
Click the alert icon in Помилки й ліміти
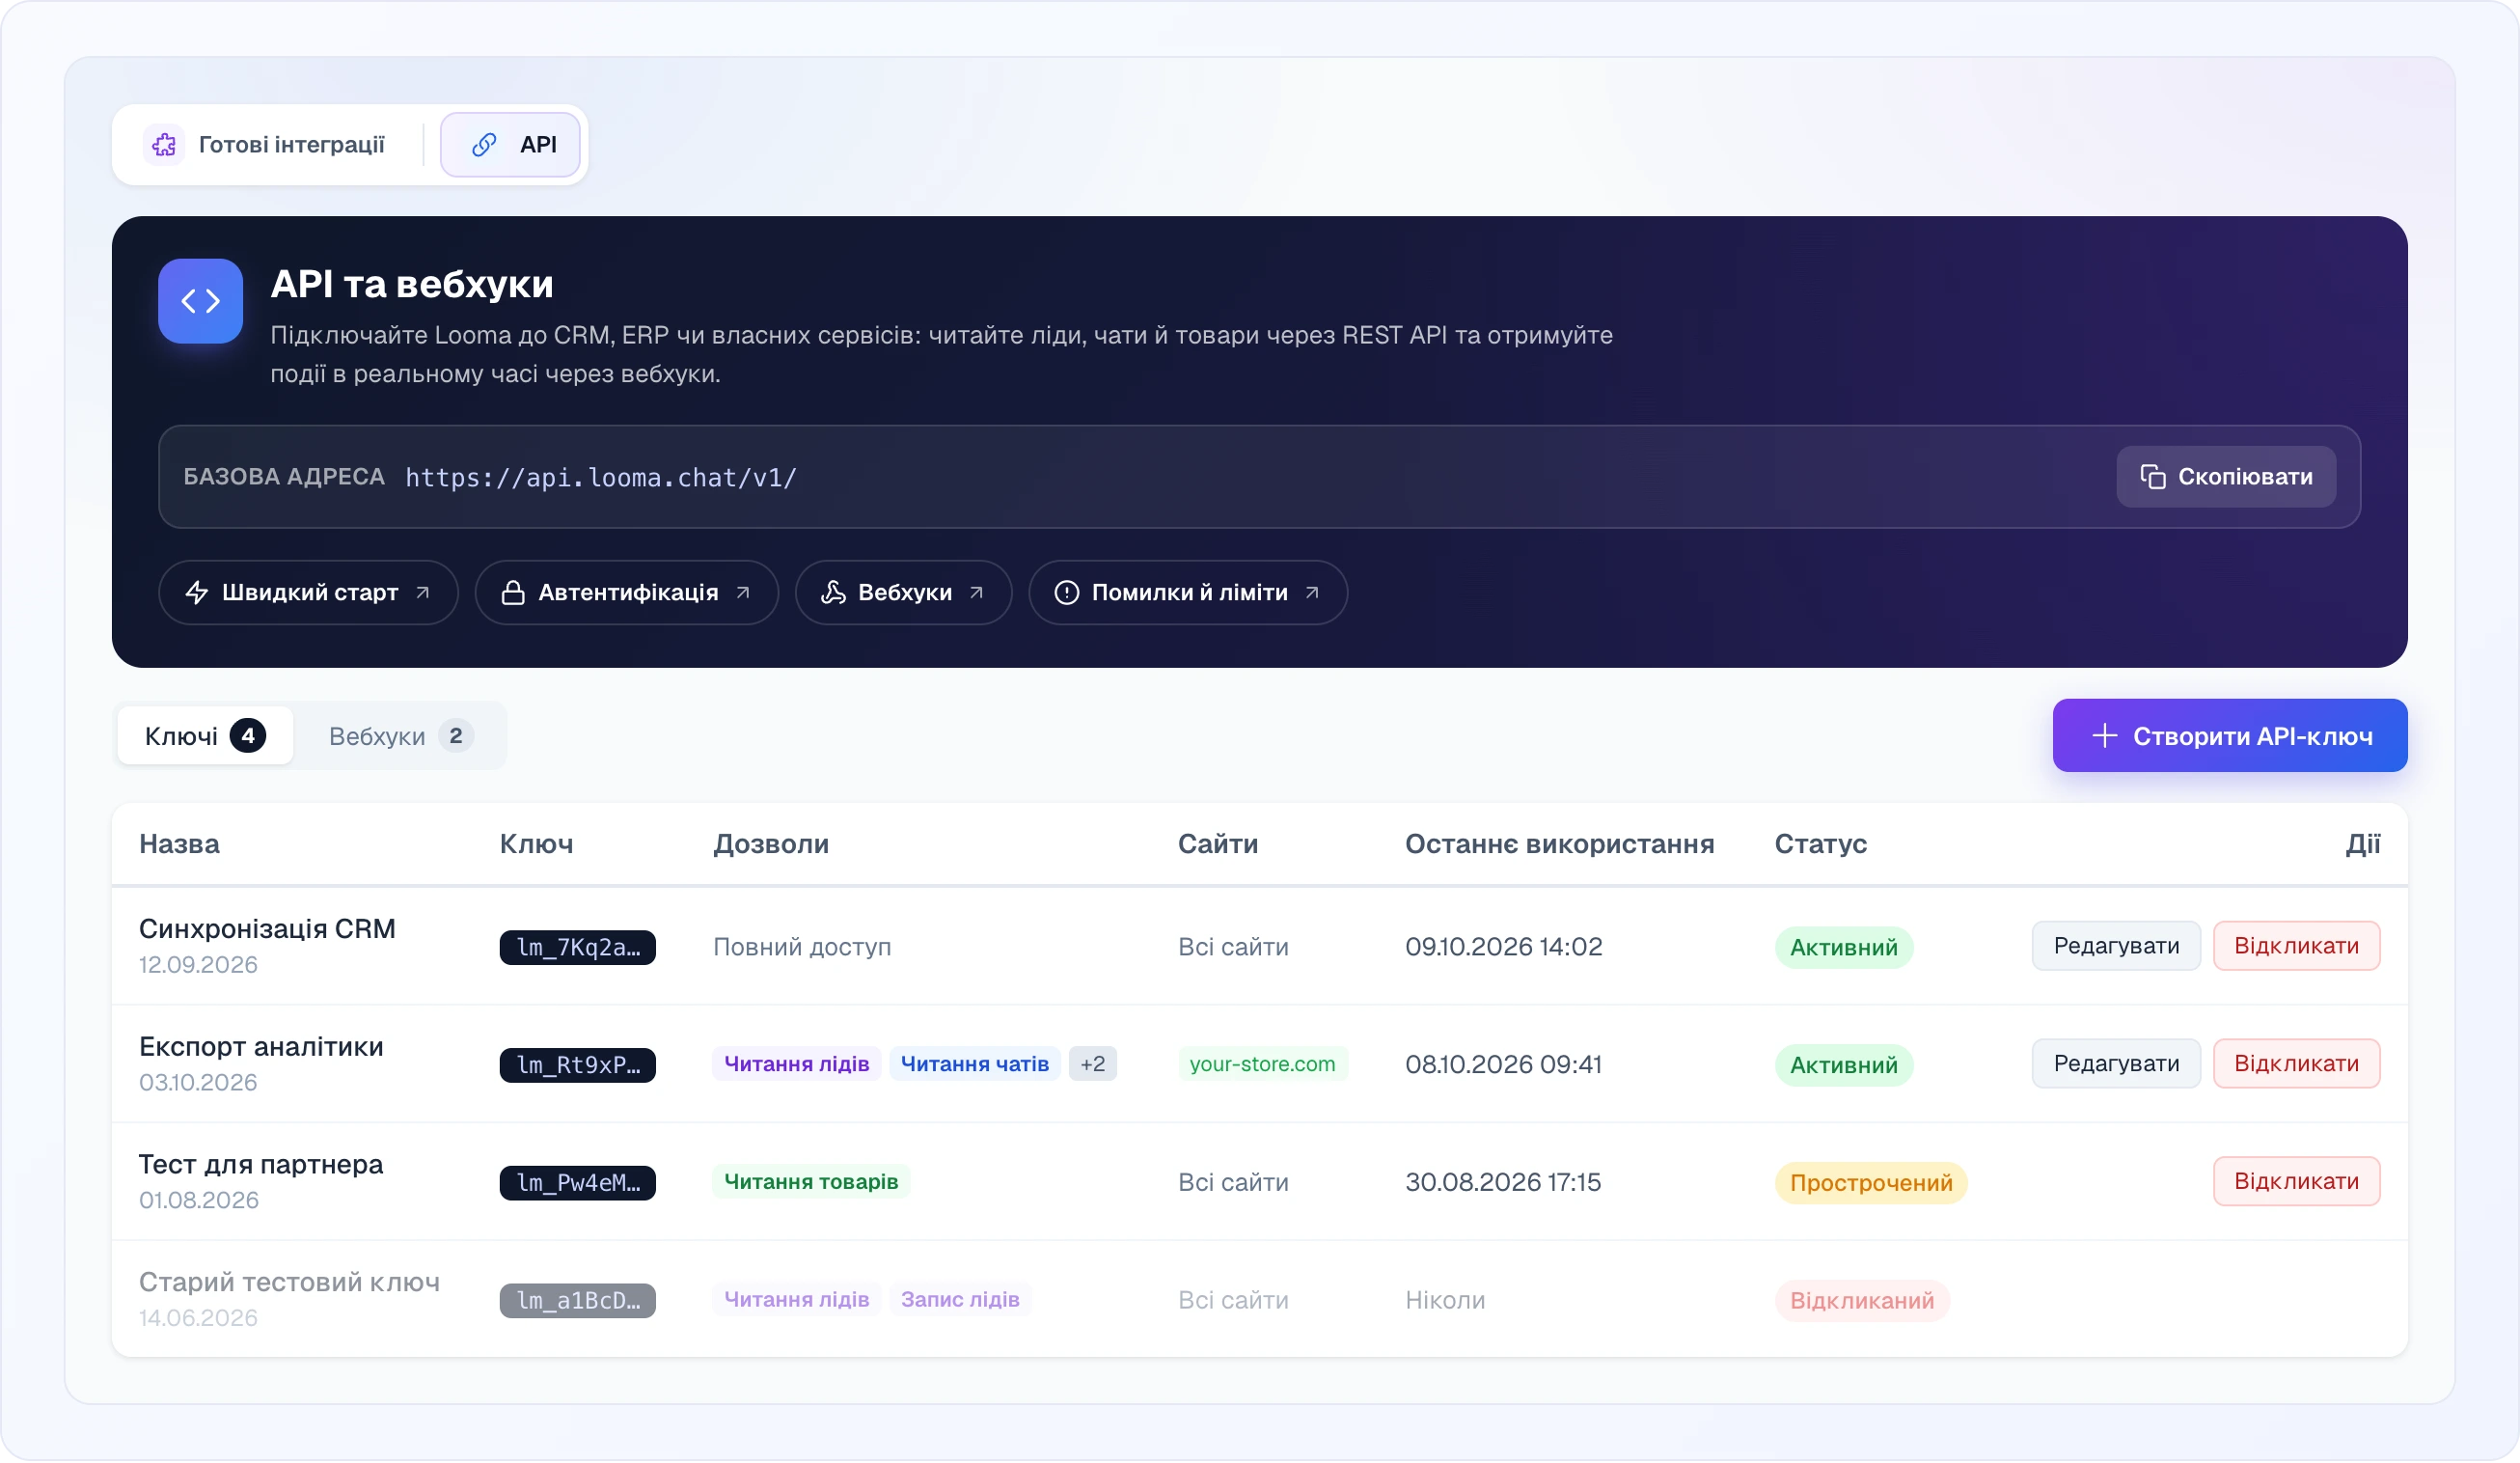pyautogui.click(x=1067, y=593)
